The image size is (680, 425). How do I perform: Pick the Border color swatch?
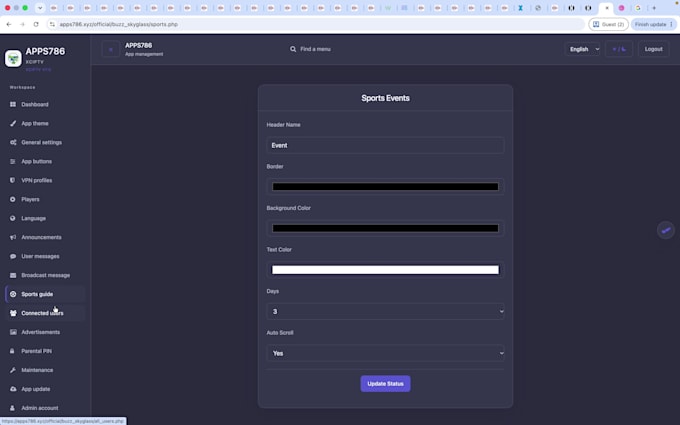click(x=385, y=187)
